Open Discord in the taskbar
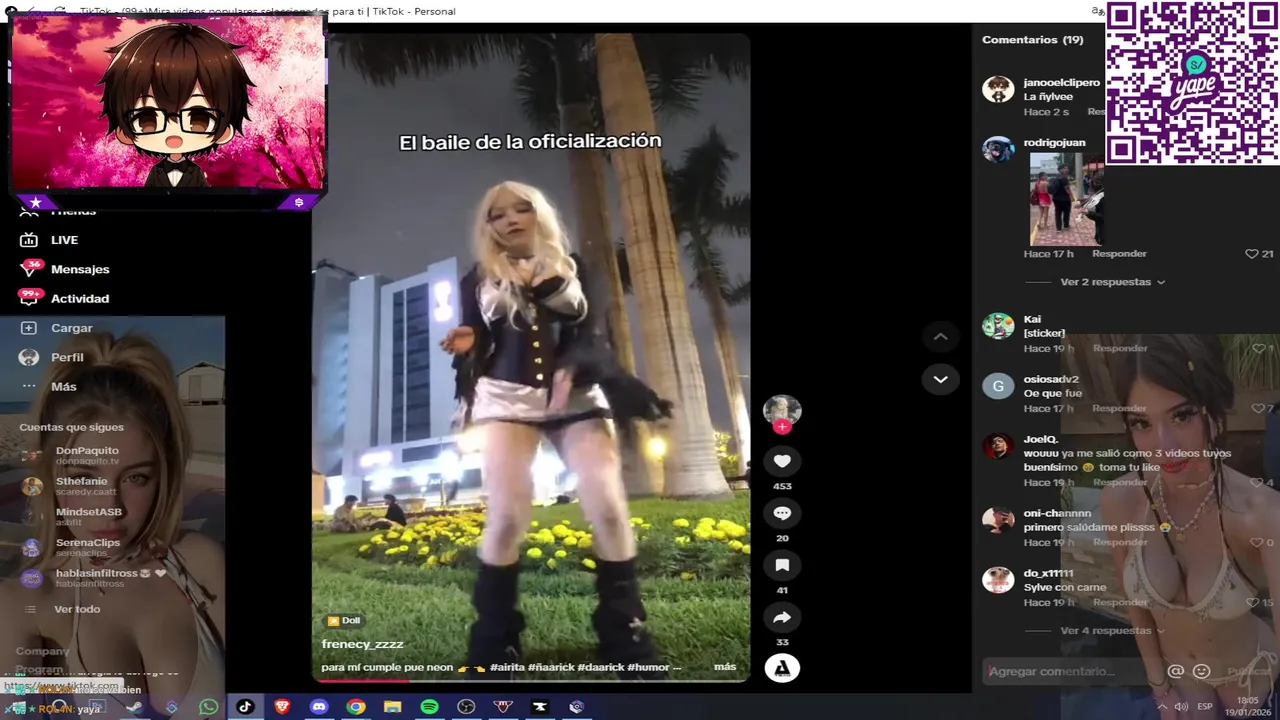 click(319, 707)
